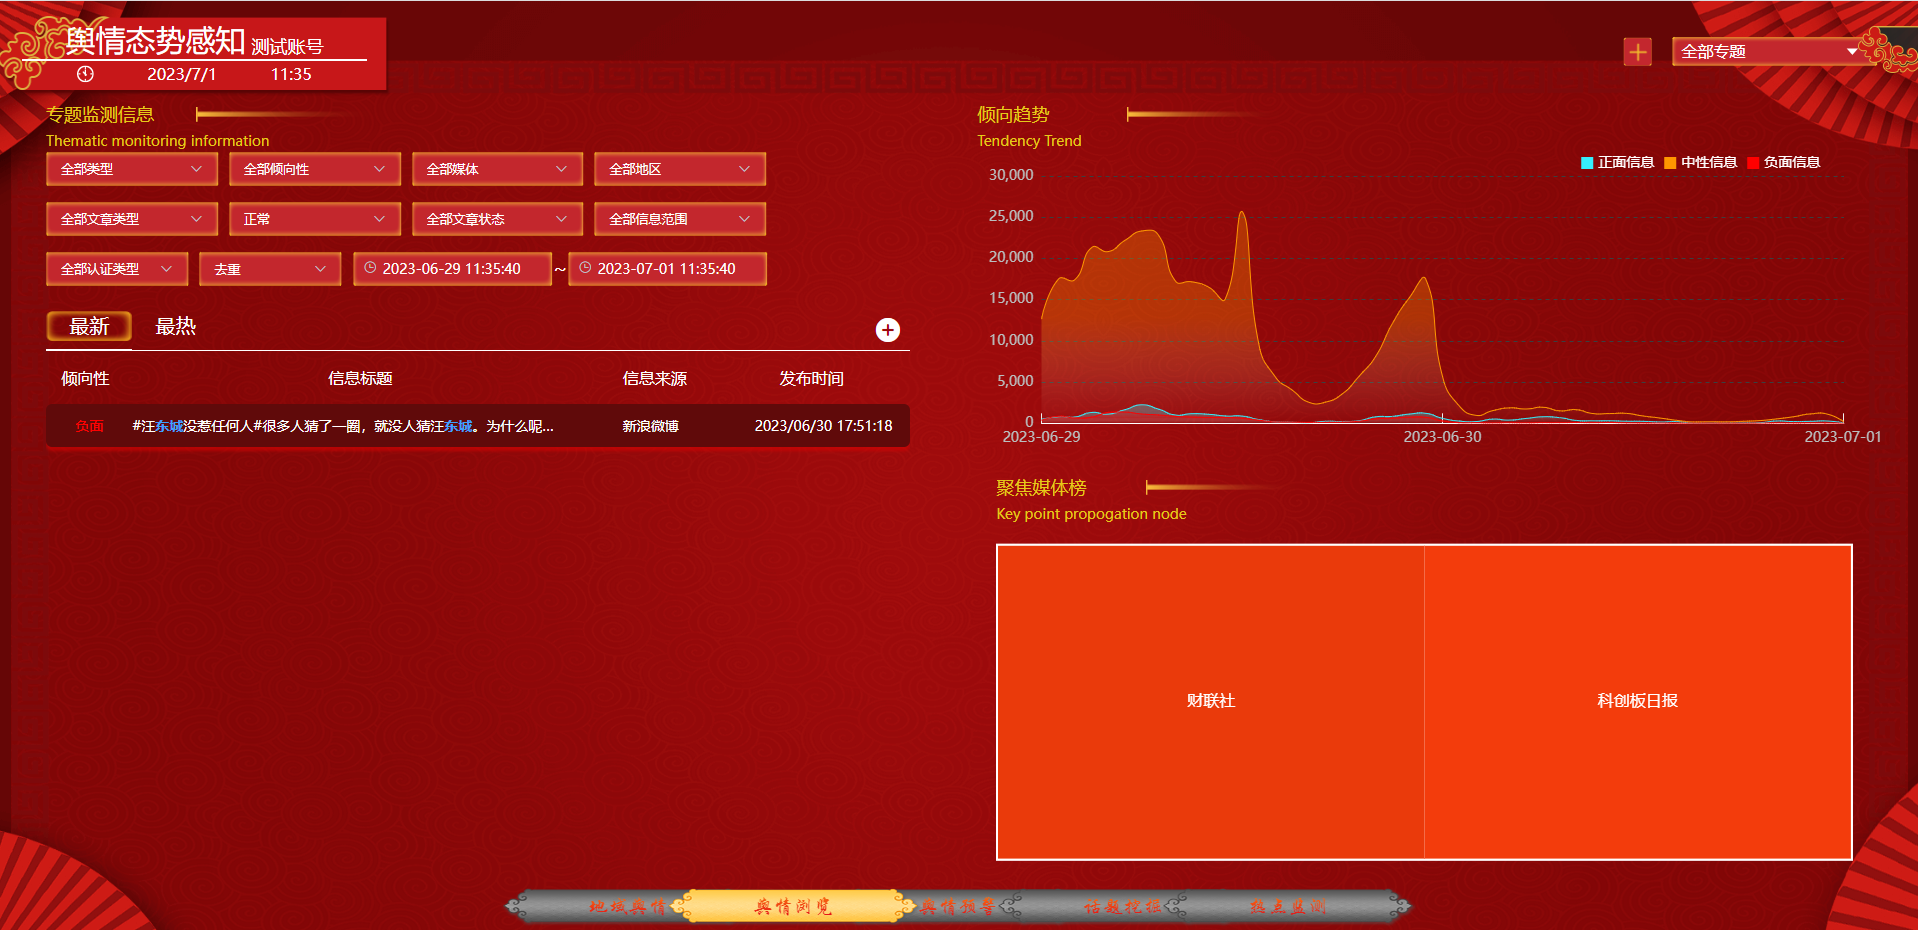The image size is (1918, 930).
Task: Click the 倾向性 column header
Action: pos(85,378)
